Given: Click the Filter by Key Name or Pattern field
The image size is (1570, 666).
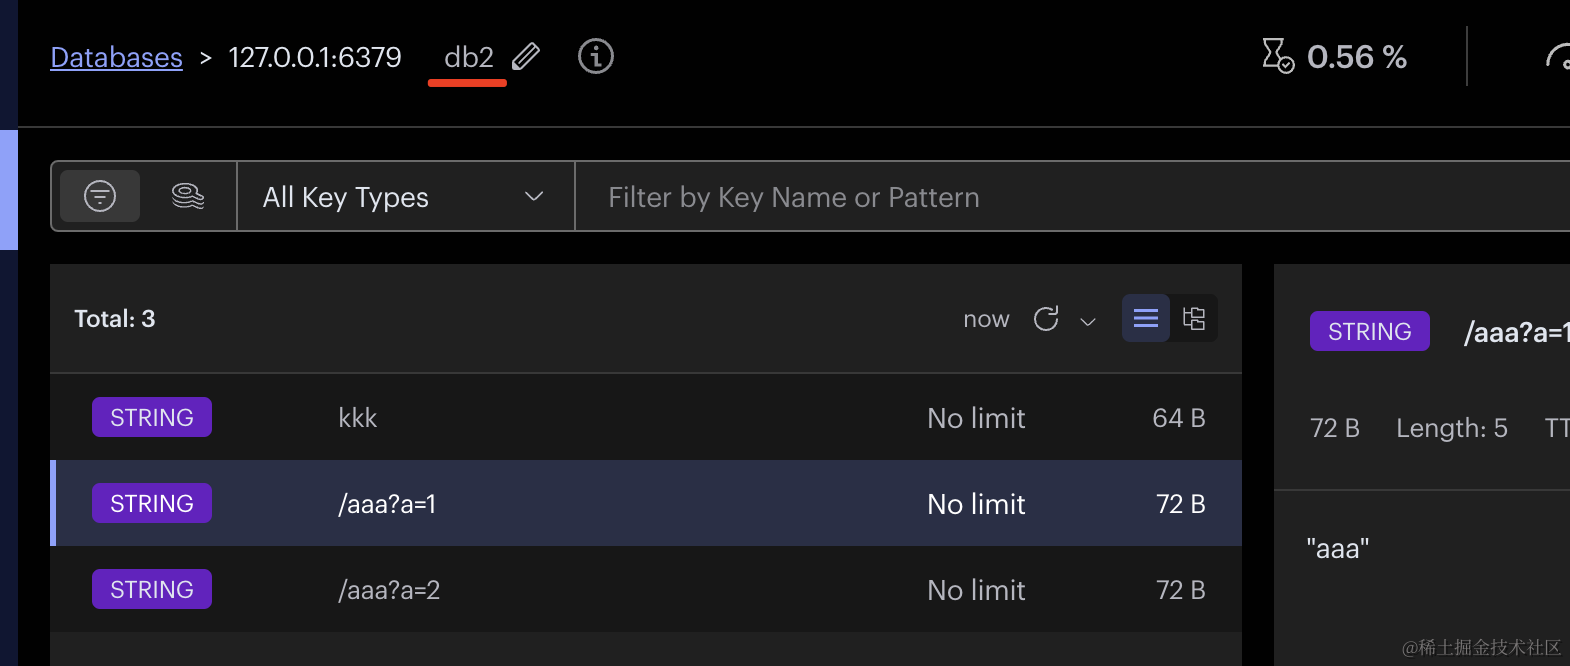Looking at the screenshot, I should coord(1072,197).
